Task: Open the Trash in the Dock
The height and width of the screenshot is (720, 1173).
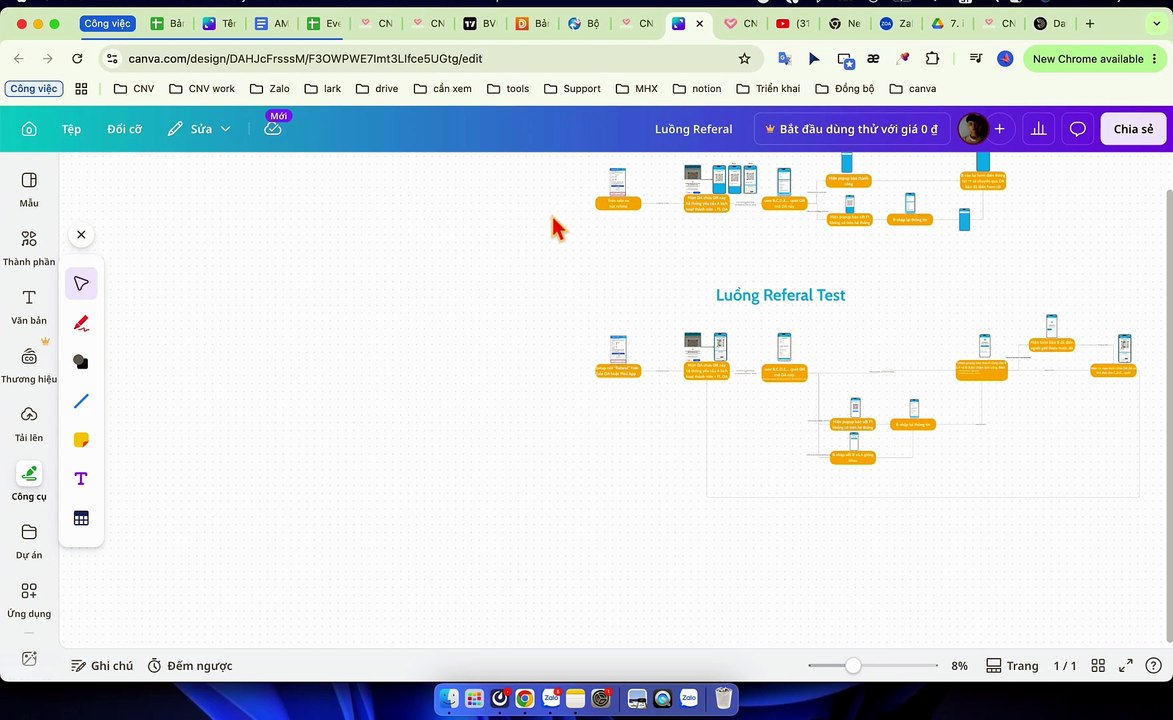Action: pyautogui.click(x=723, y=699)
